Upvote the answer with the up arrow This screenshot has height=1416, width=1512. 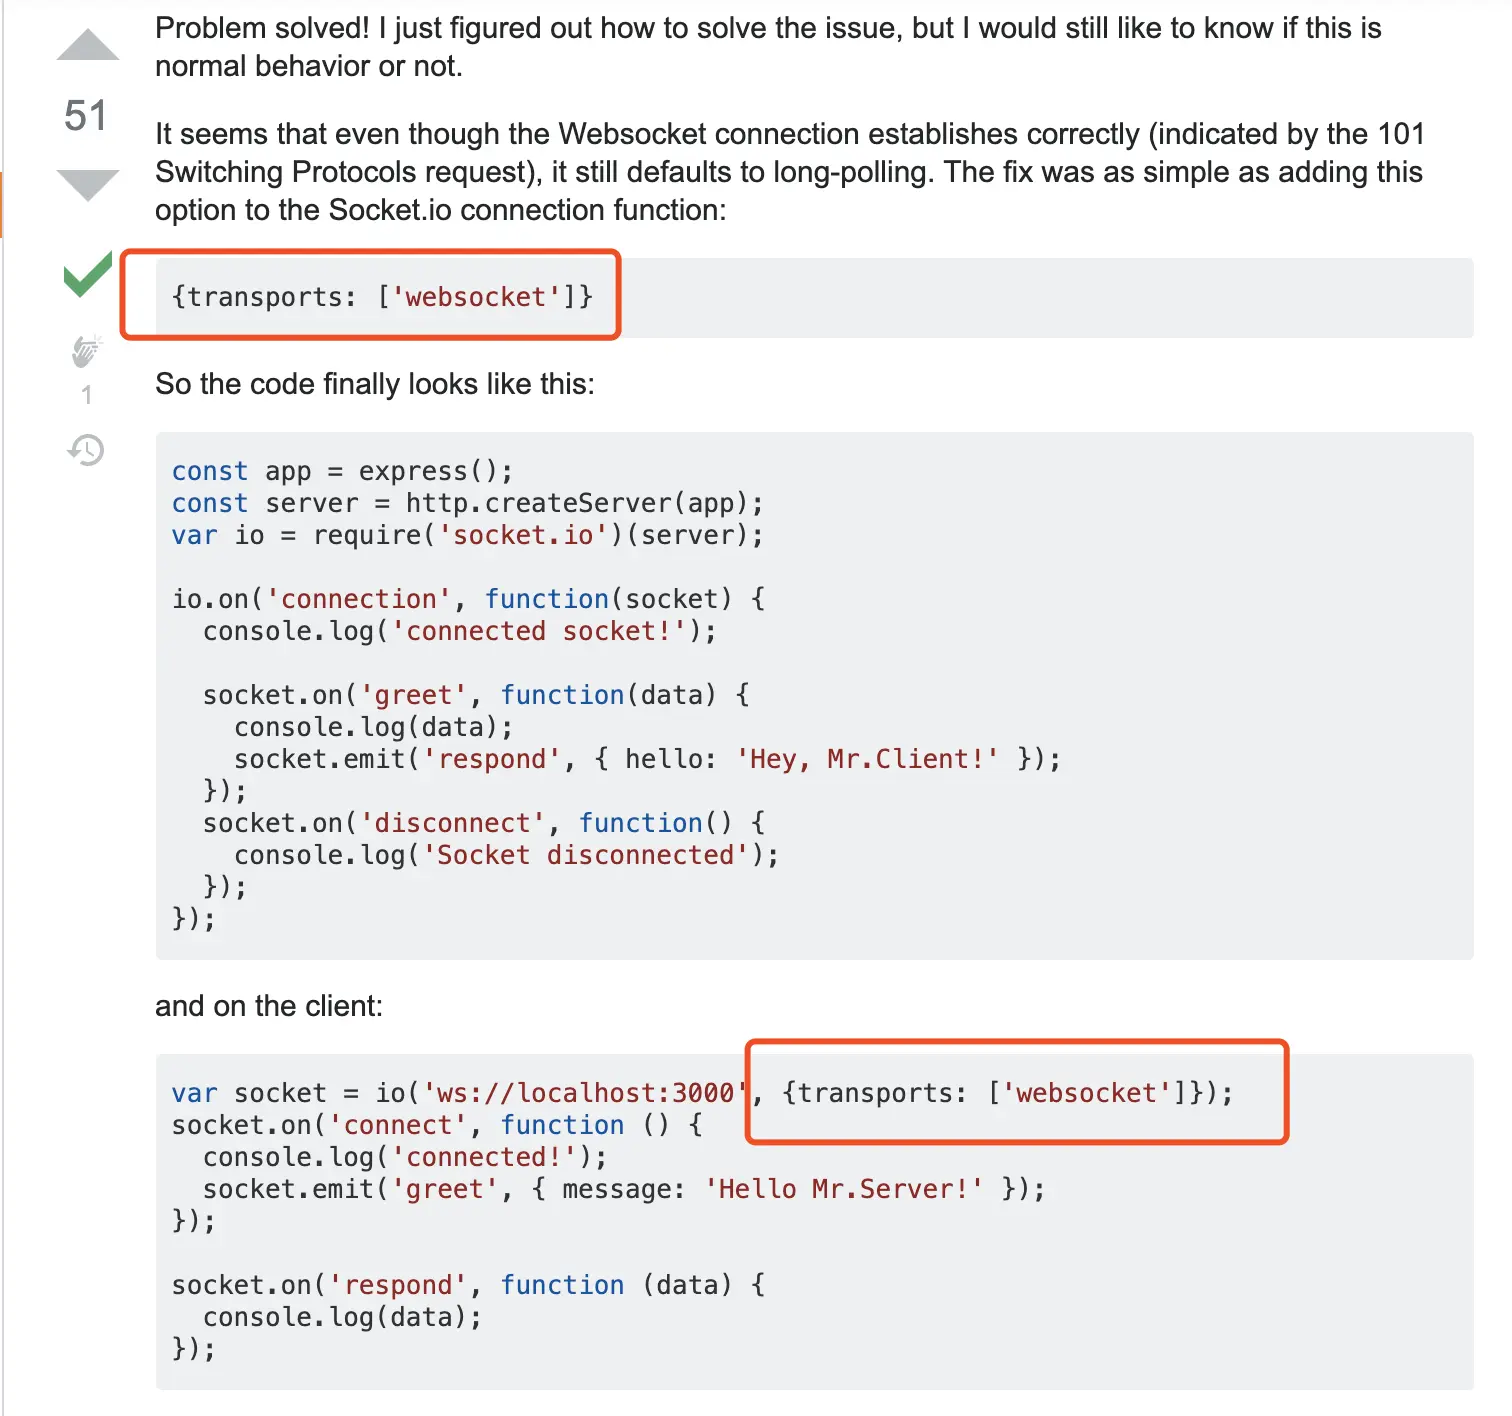tap(88, 45)
